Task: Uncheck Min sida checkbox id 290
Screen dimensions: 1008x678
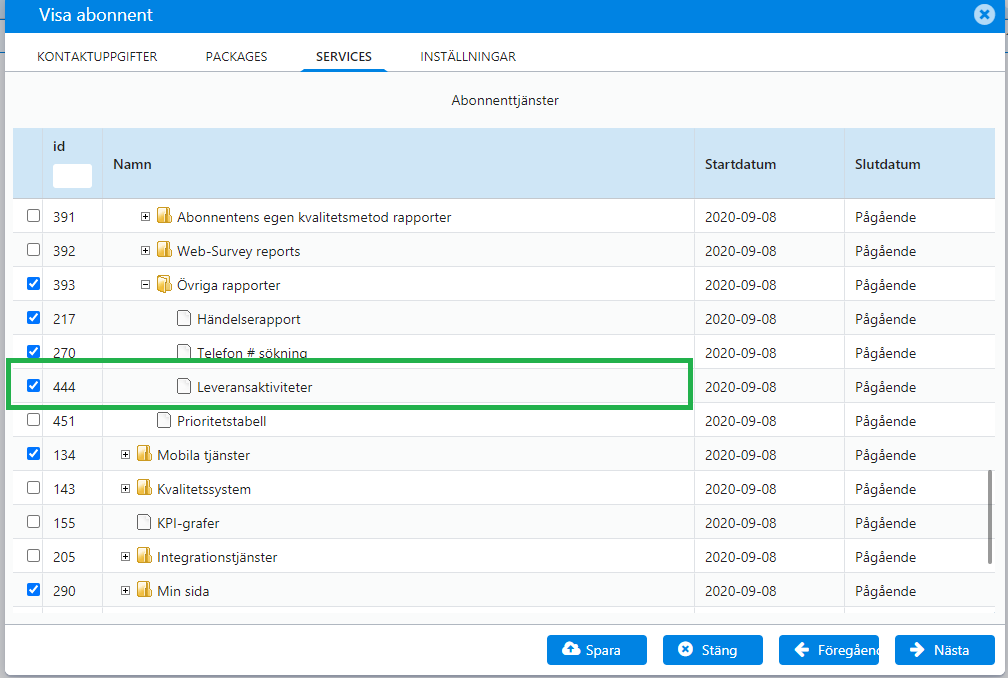Action: pos(33,590)
